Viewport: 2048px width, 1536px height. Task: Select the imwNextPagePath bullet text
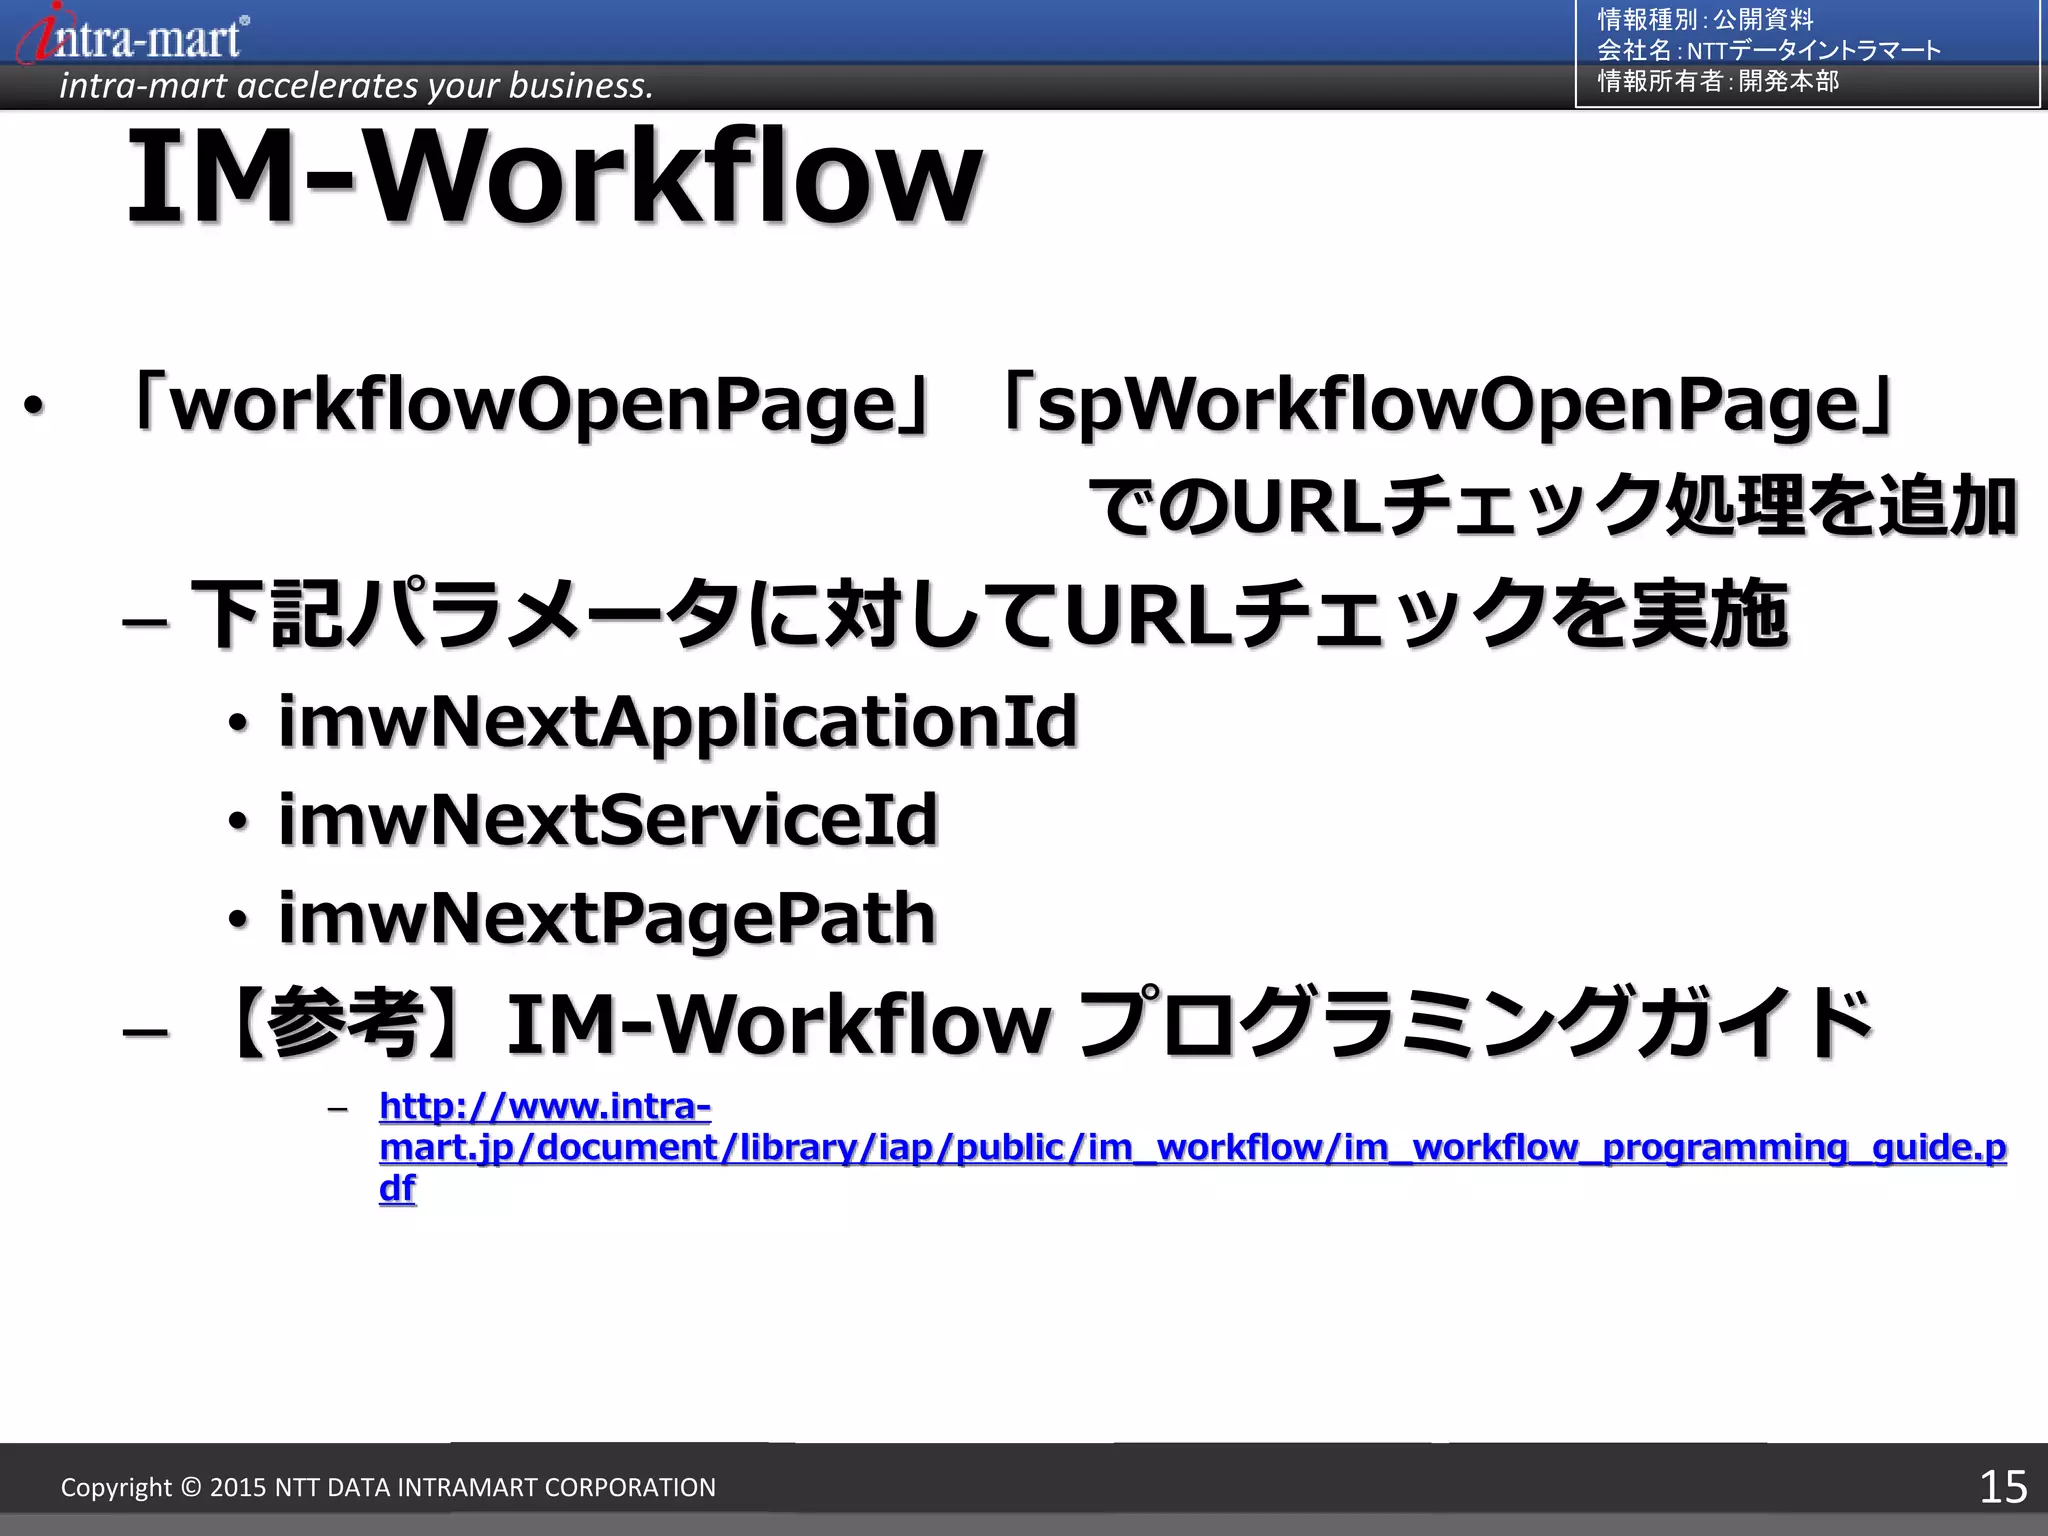pos(606,917)
